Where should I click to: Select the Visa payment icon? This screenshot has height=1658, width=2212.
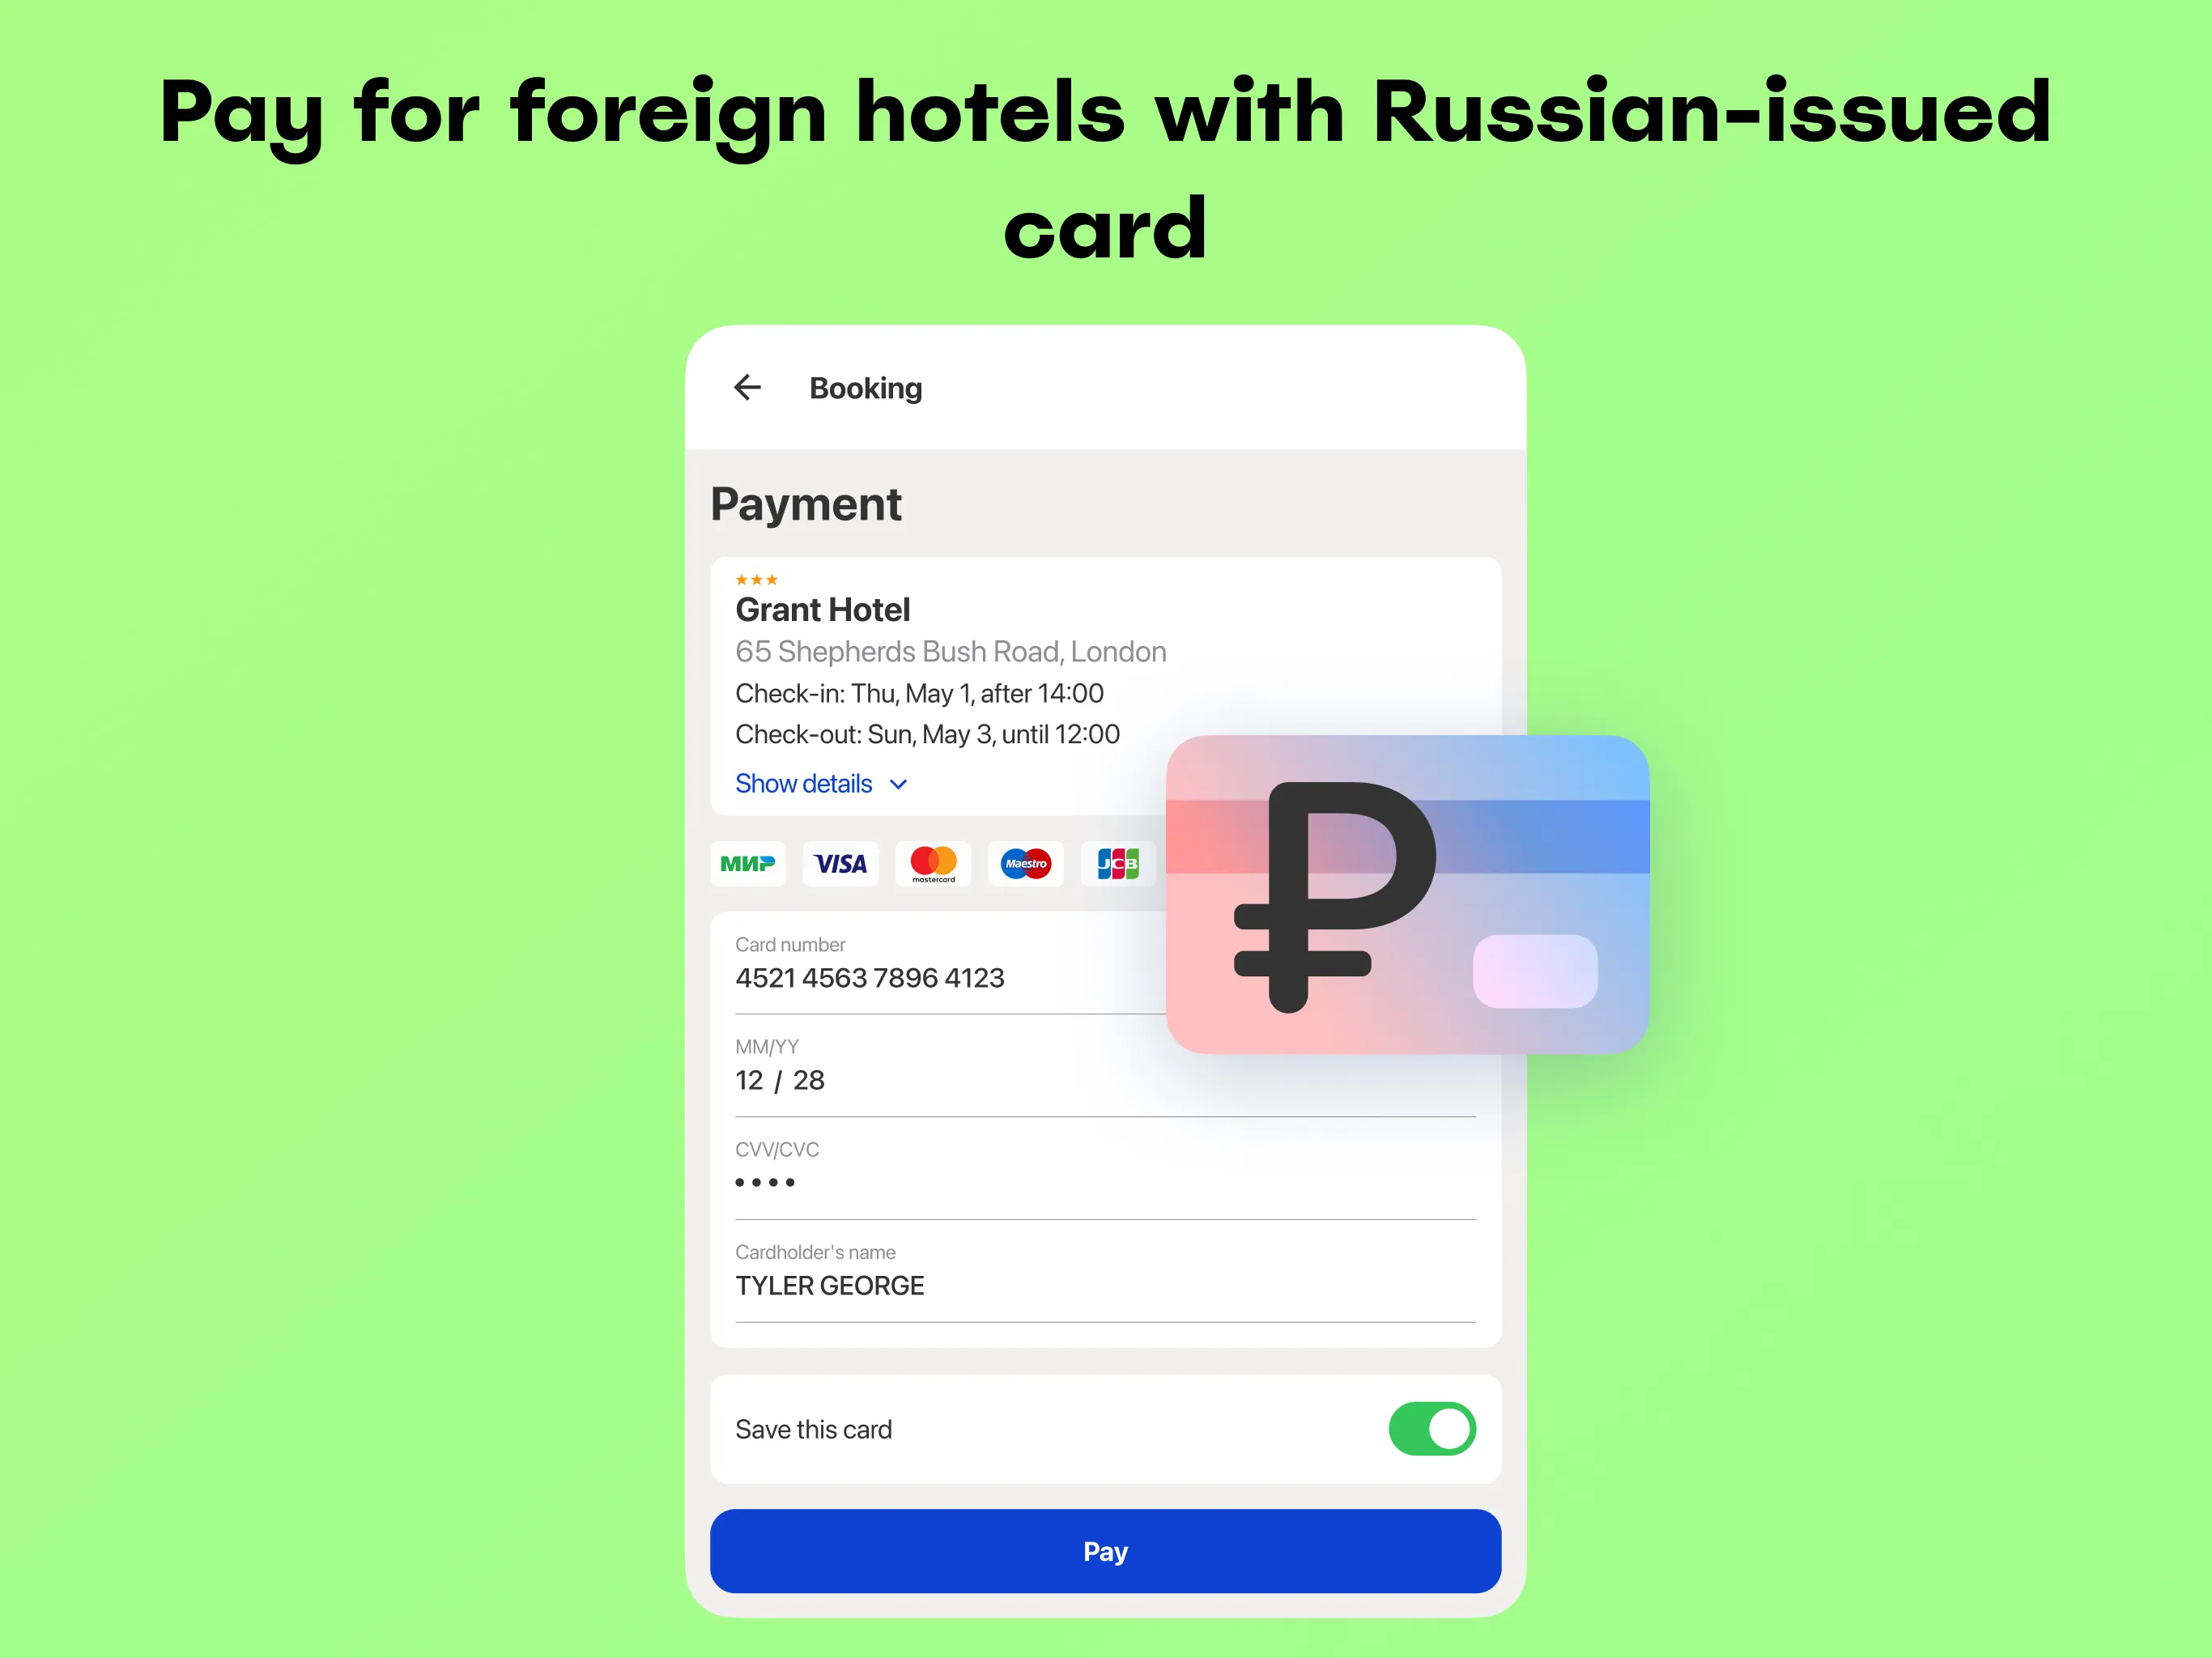[x=841, y=861]
